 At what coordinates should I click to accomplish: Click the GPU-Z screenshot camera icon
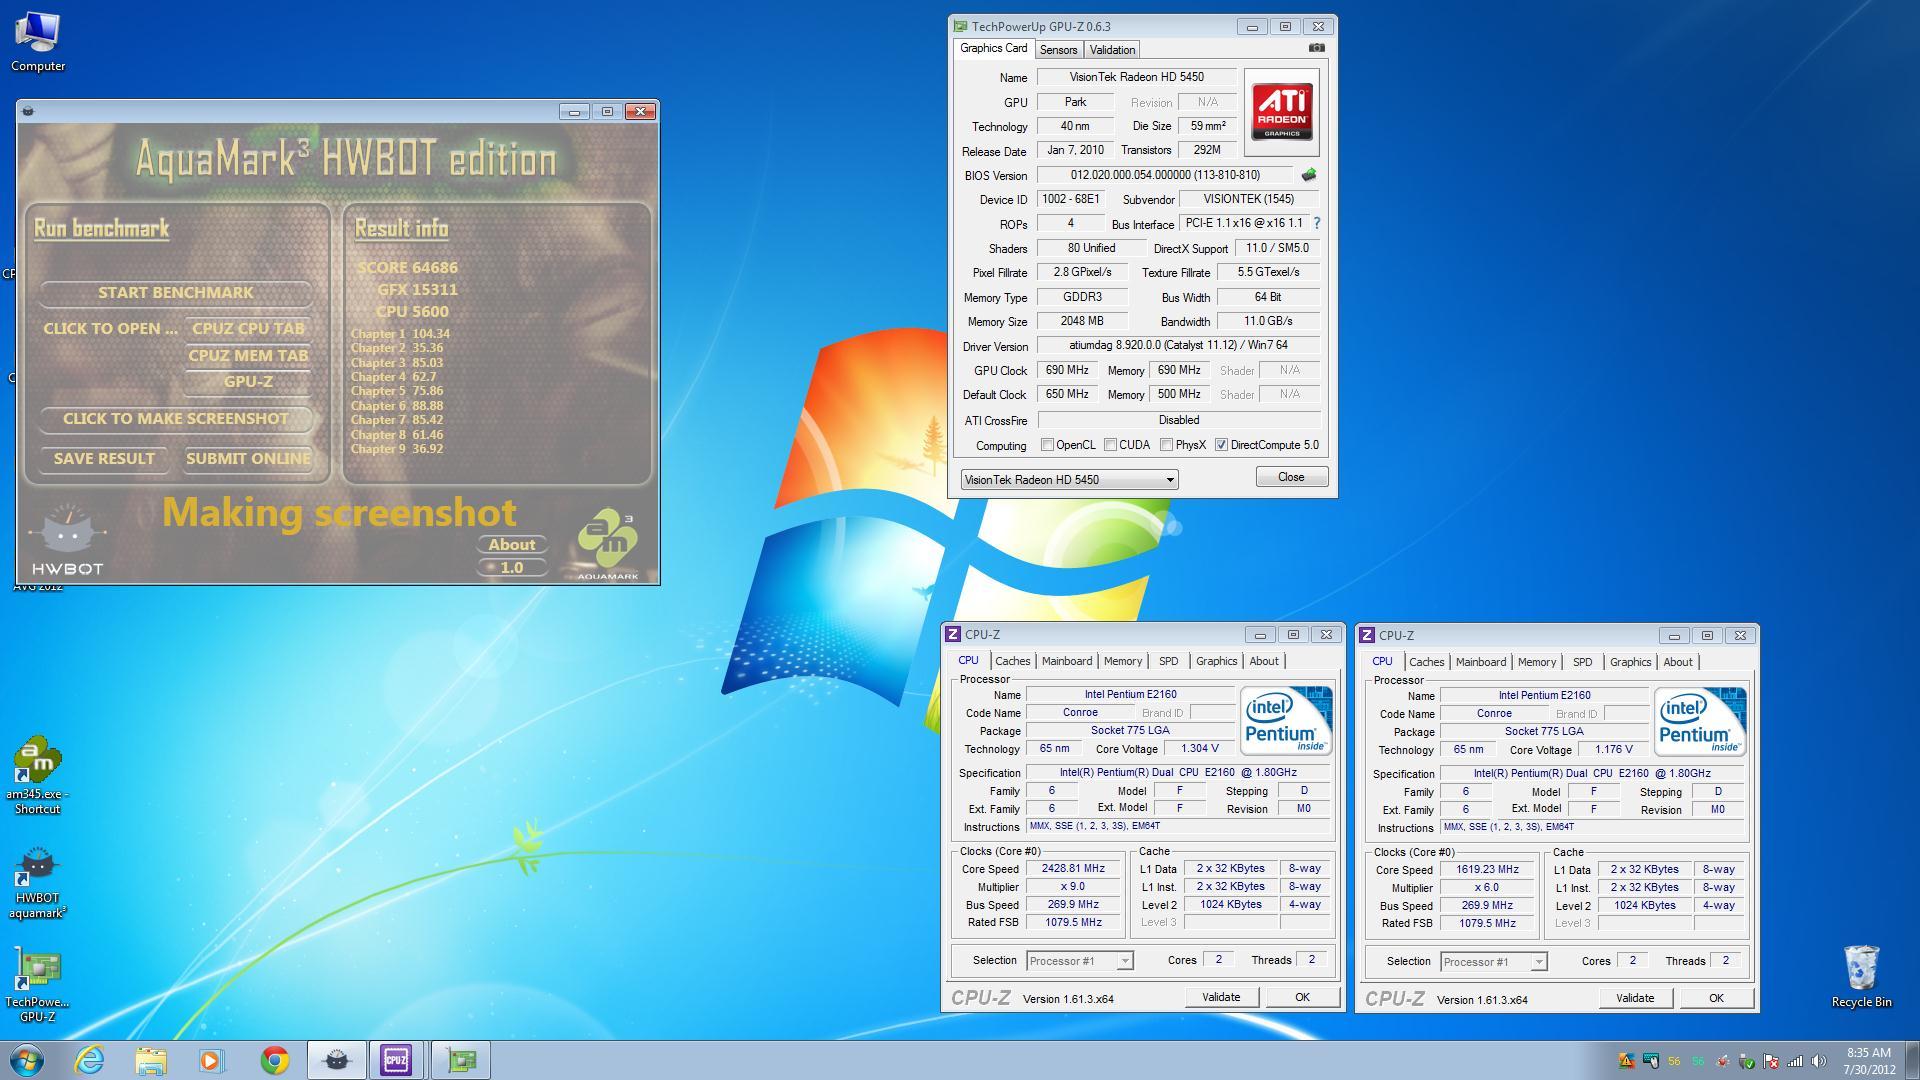[1316, 47]
